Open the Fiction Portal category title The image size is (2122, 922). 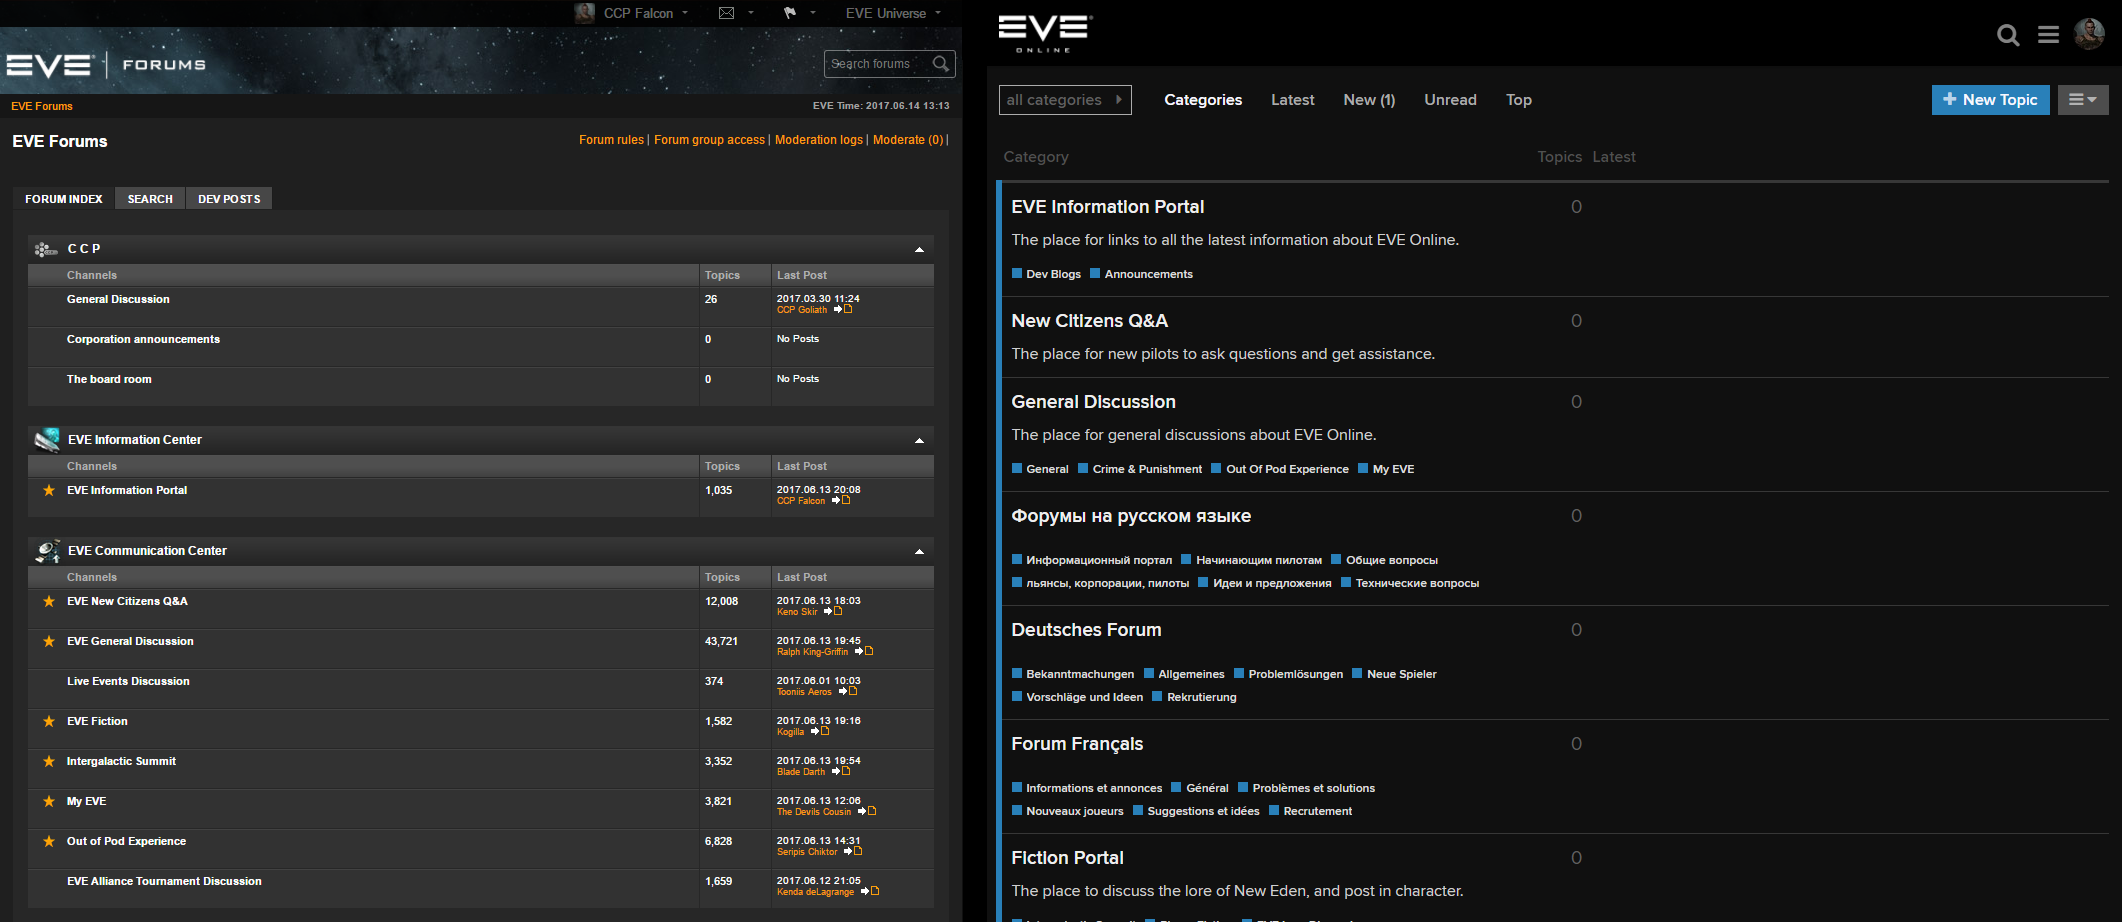tap(1067, 858)
